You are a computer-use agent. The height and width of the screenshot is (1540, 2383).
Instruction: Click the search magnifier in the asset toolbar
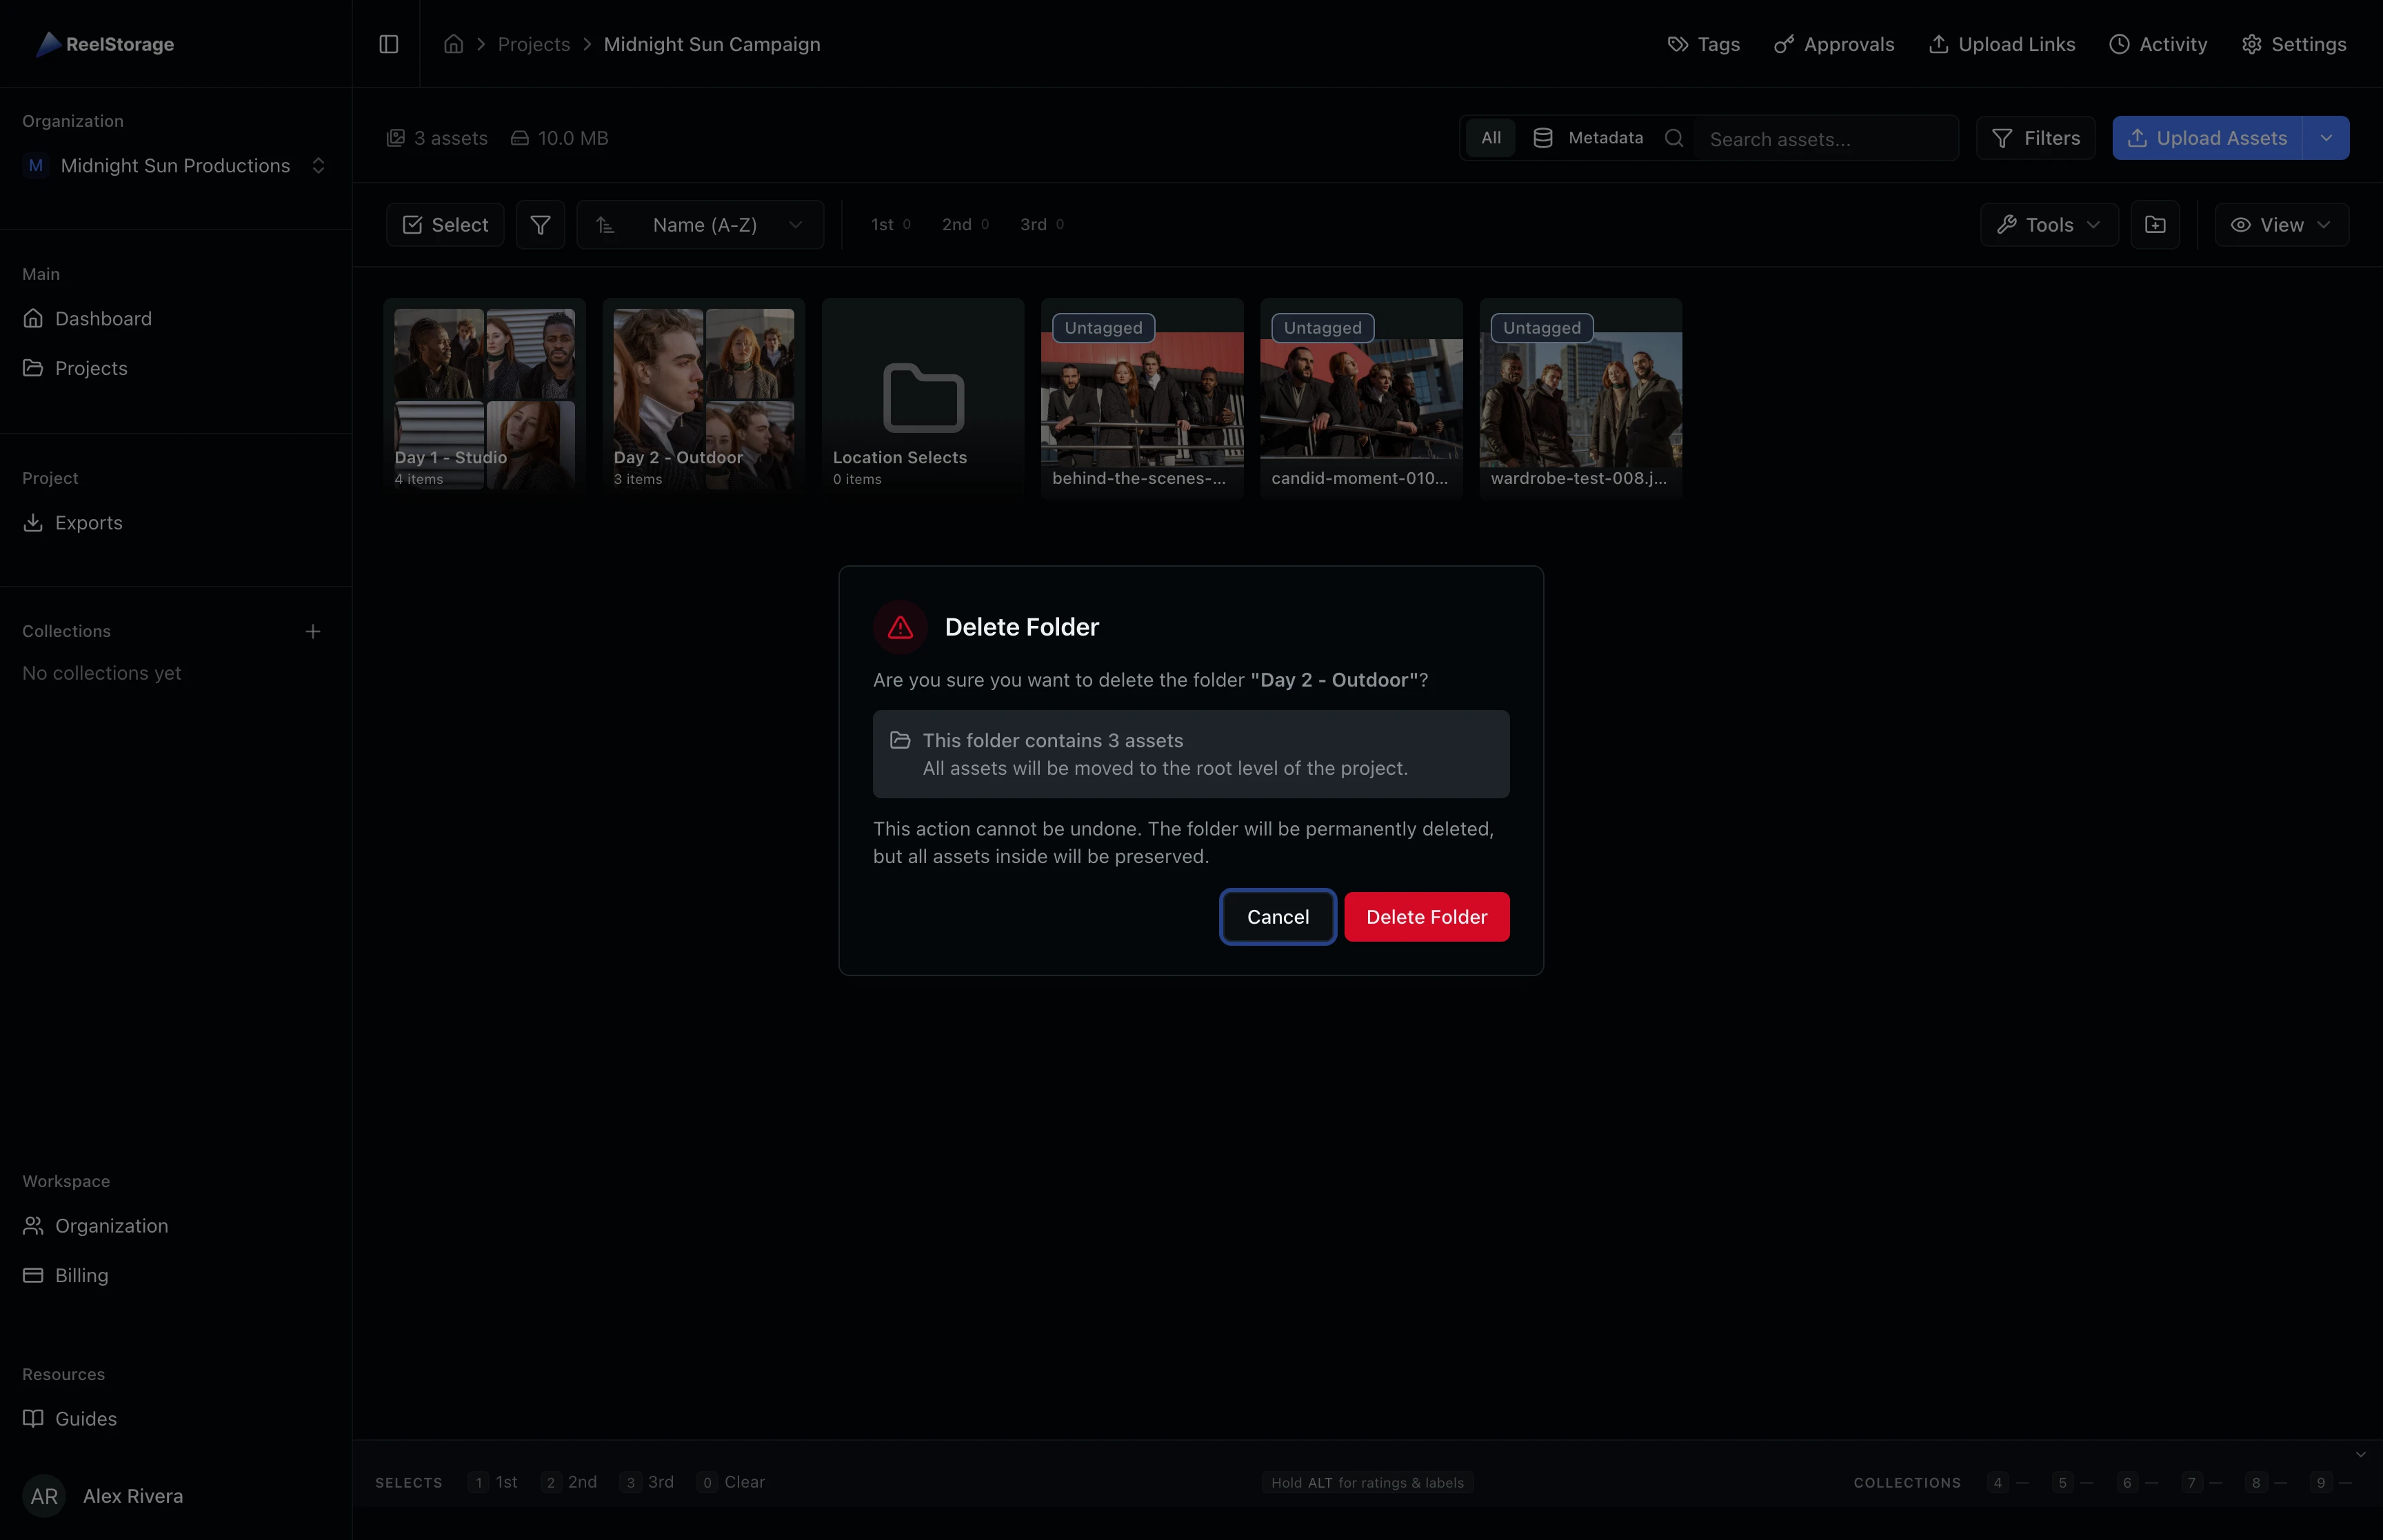[1674, 138]
